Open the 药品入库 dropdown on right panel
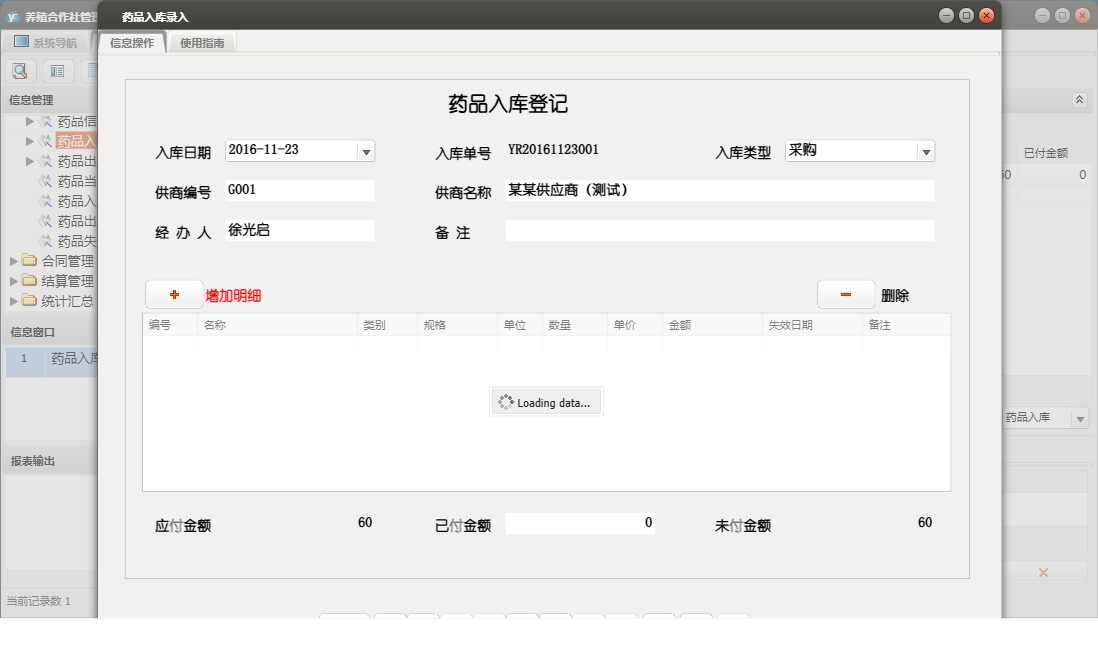The height and width of the screenshot is (655, 1098). [1082, 418]
